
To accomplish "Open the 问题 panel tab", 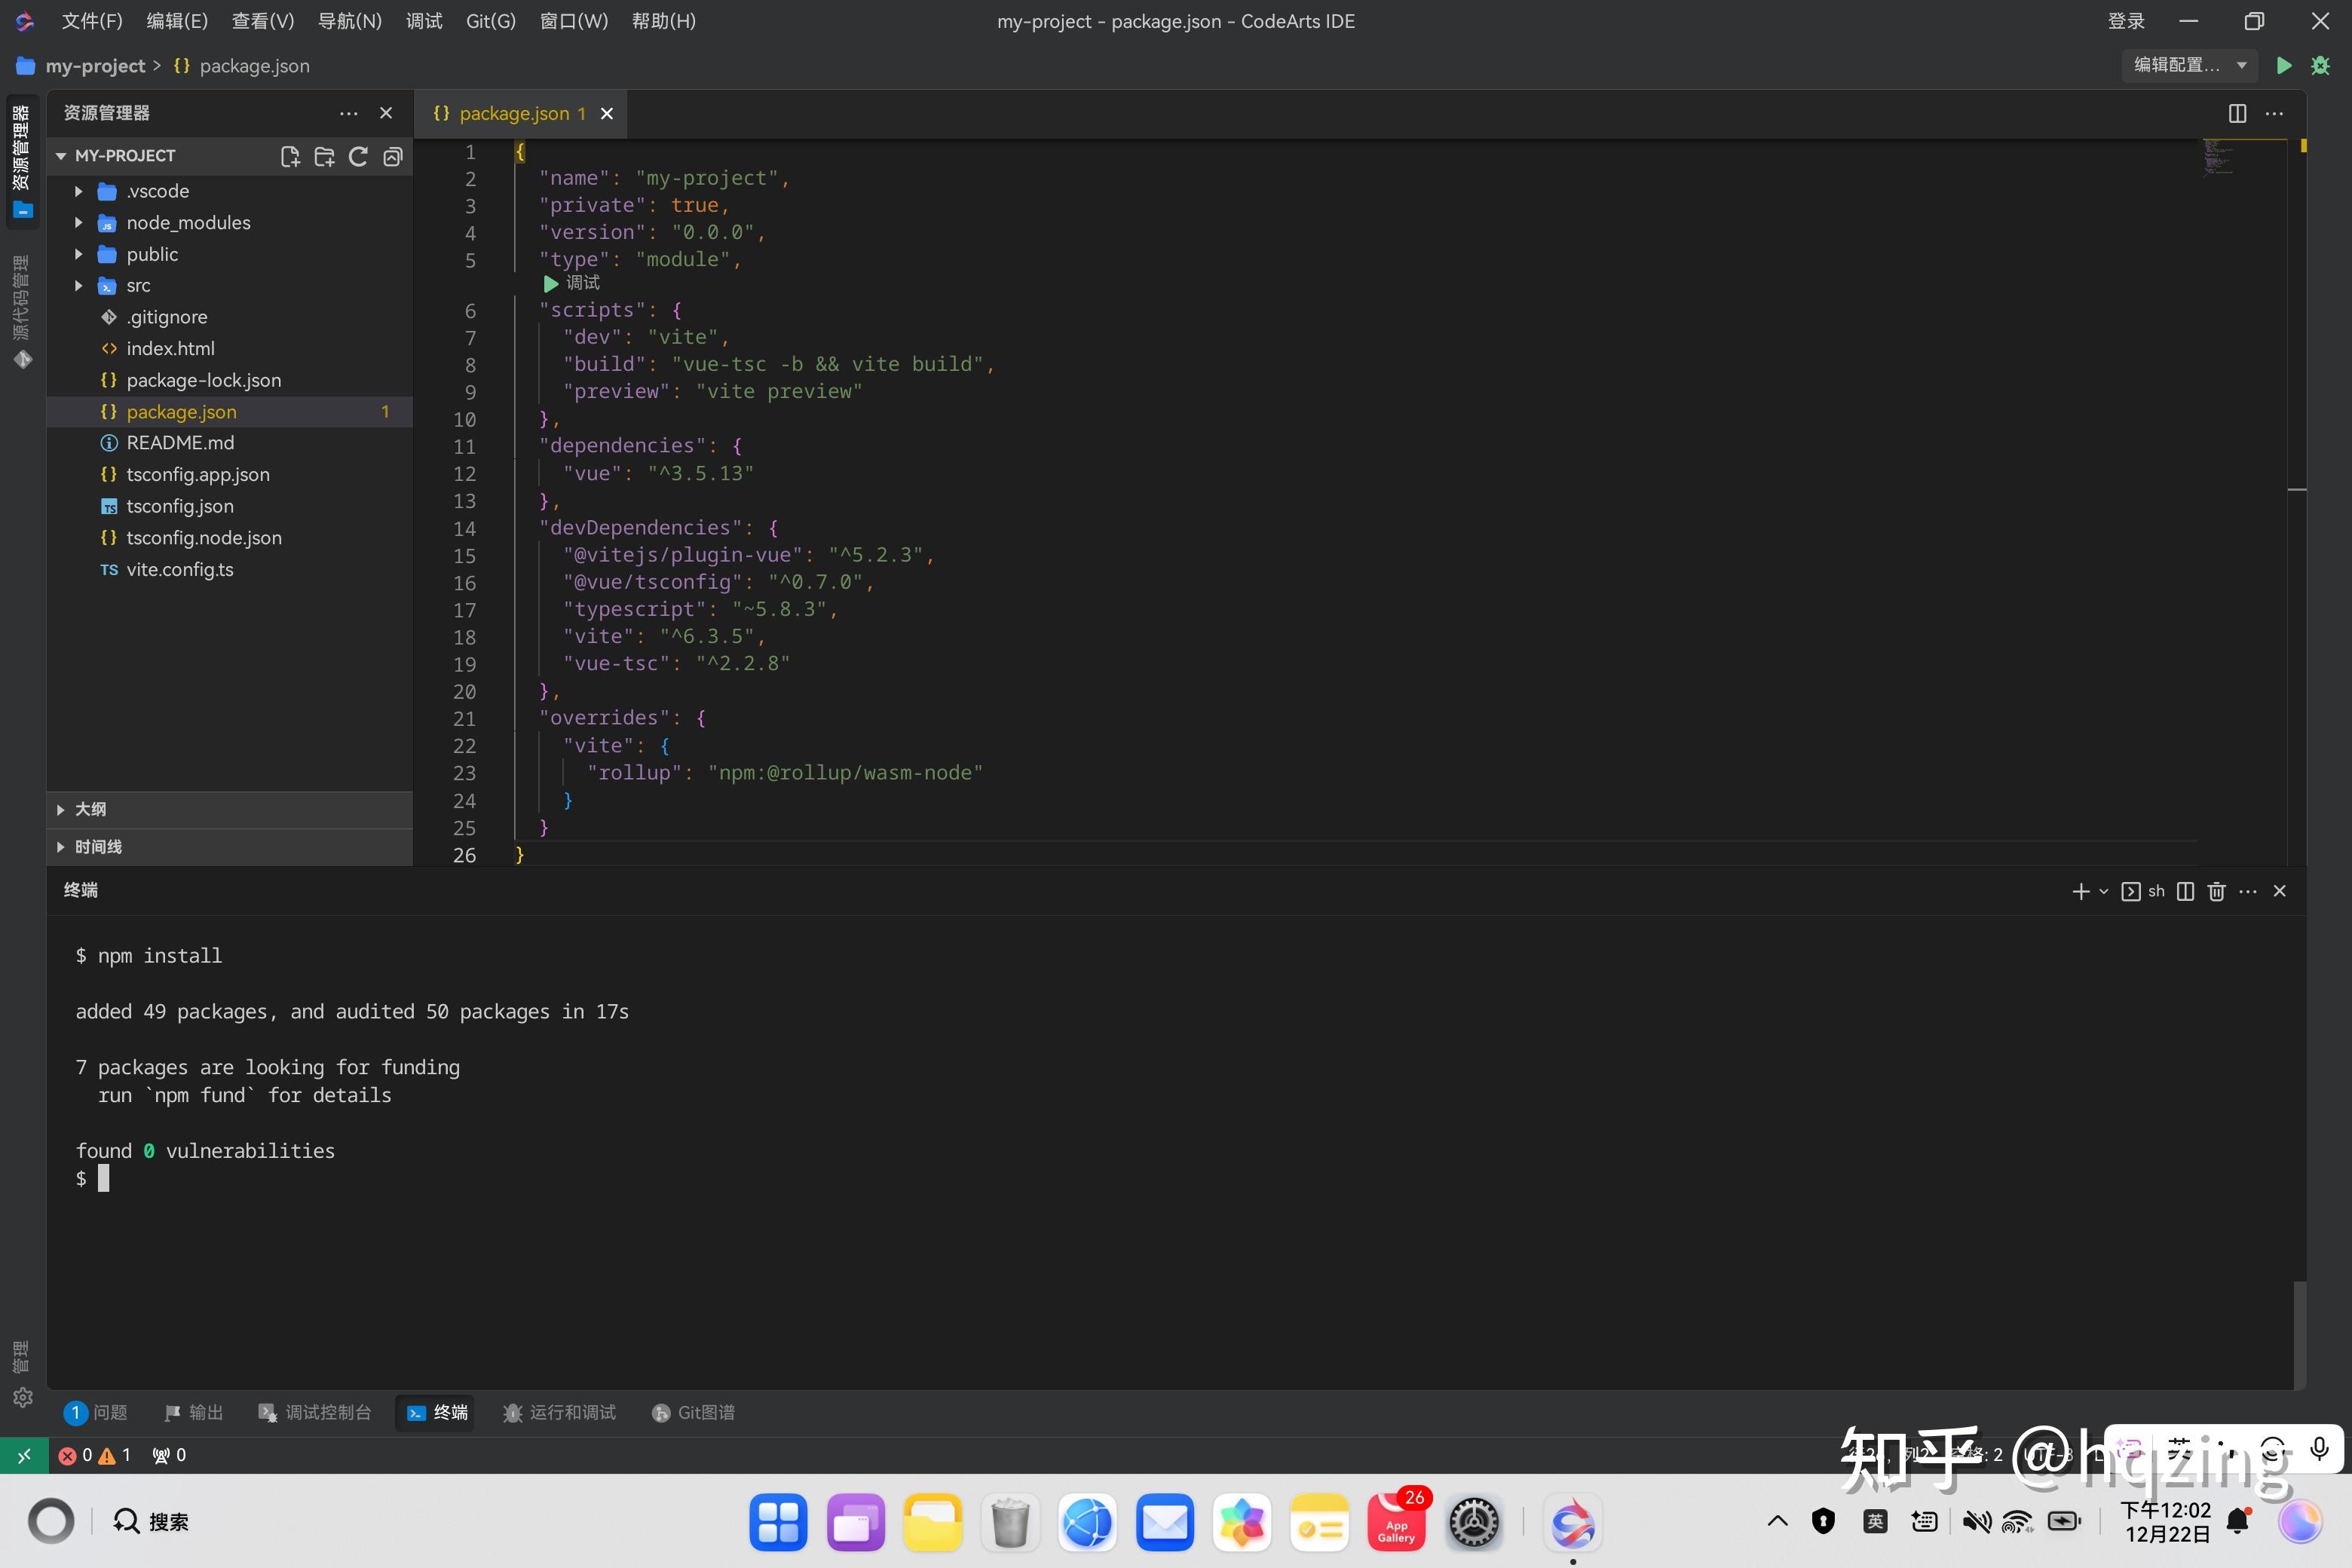I will (x=110, y=1412).
